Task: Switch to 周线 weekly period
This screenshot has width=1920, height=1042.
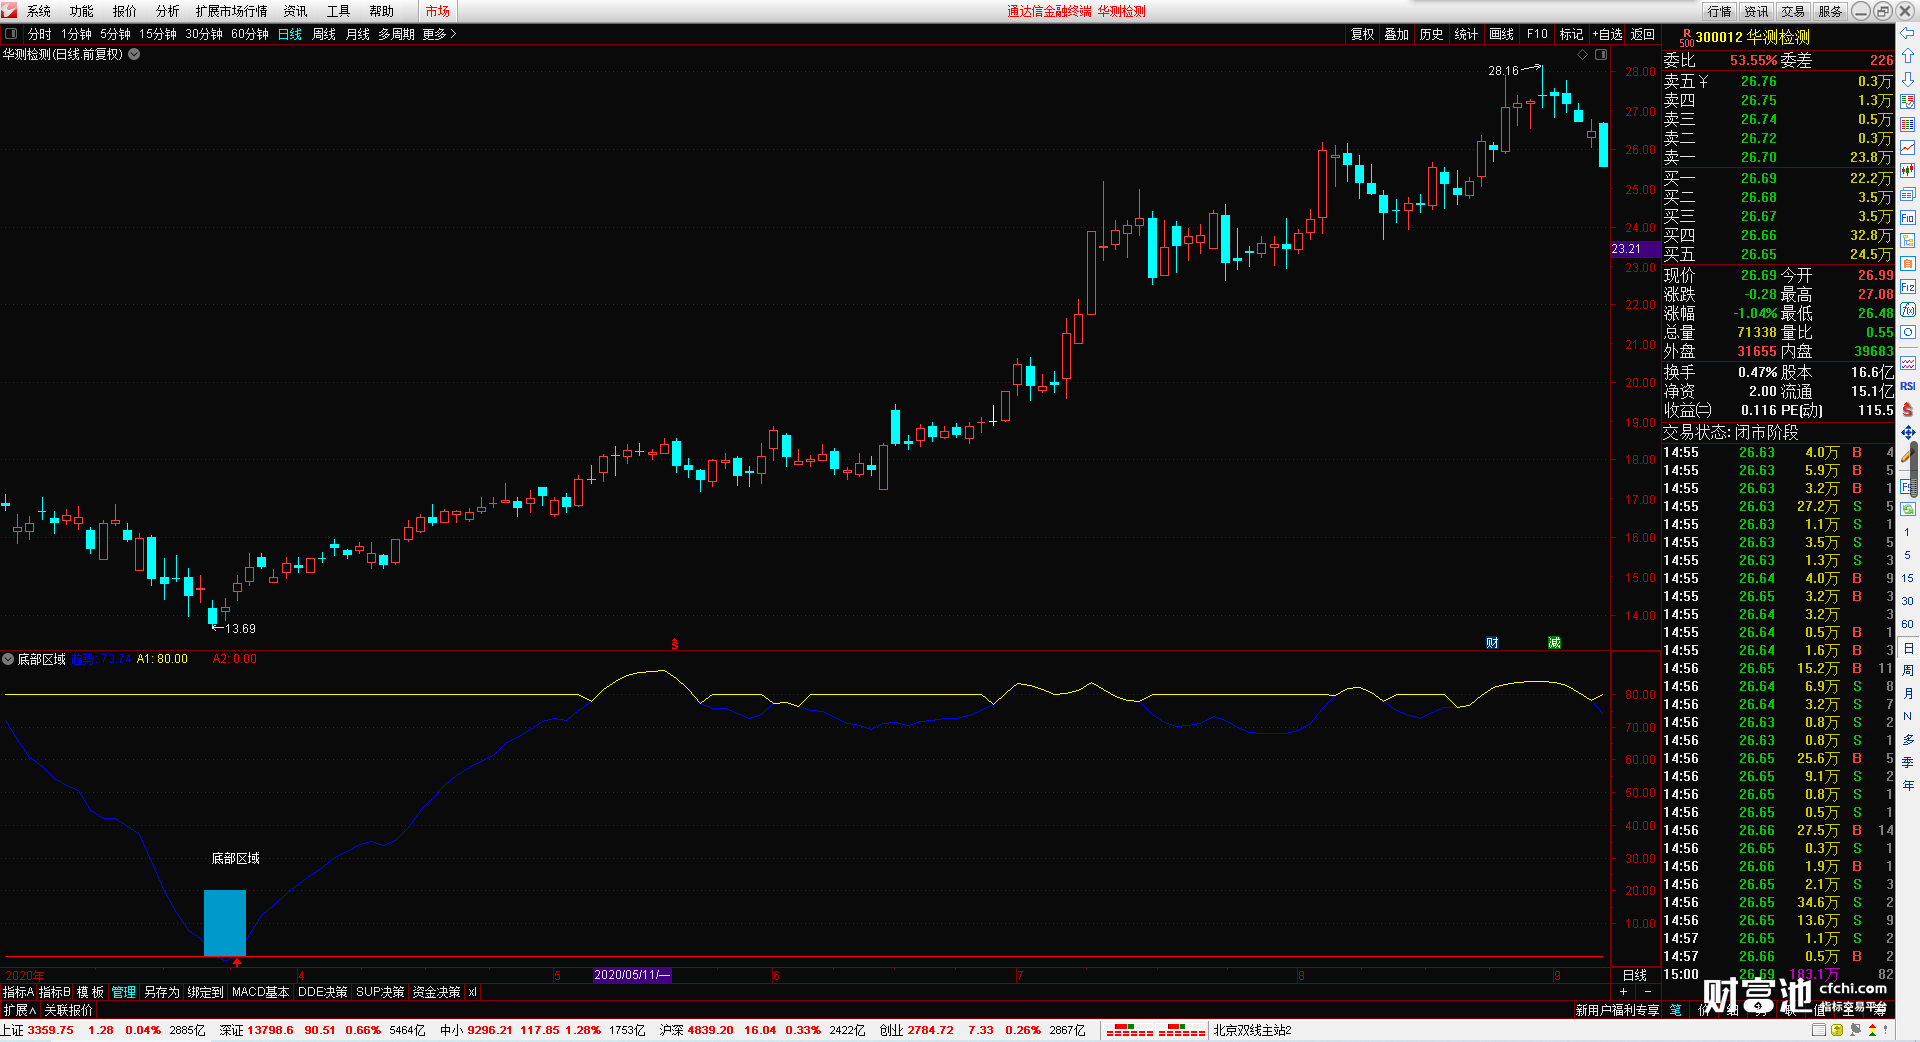Action: (324, 34)
